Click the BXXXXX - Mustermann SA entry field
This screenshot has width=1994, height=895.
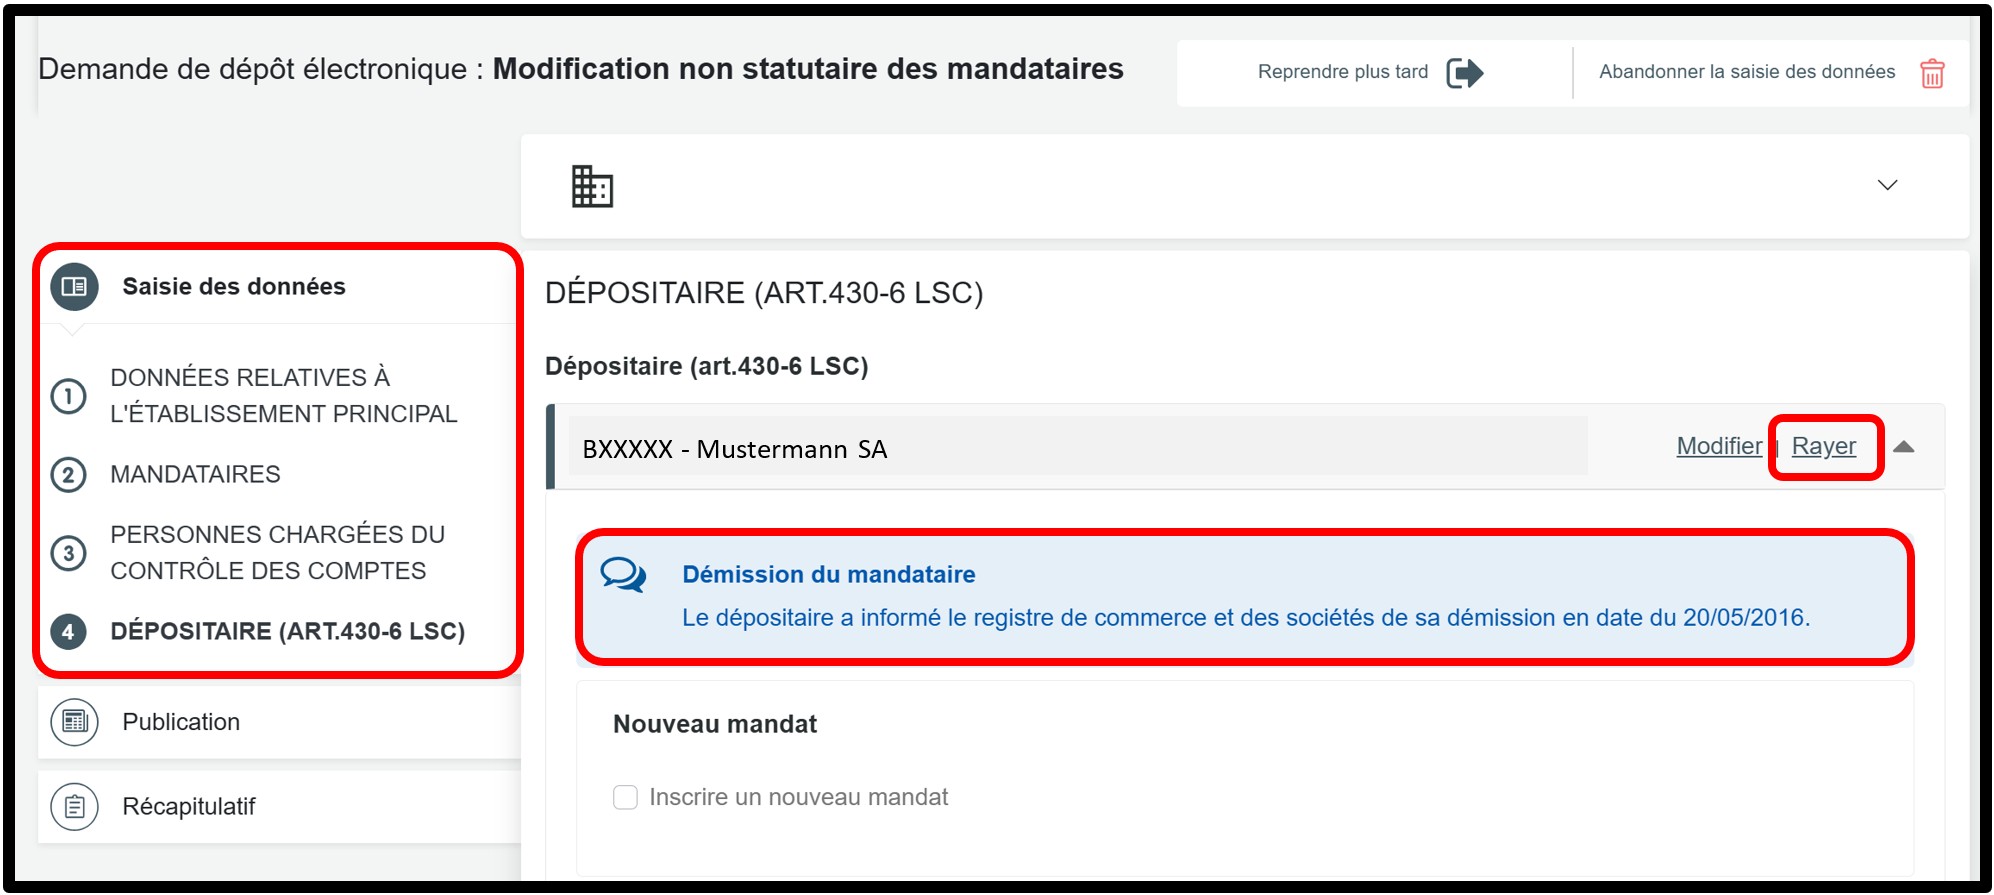coord(1077,448)
